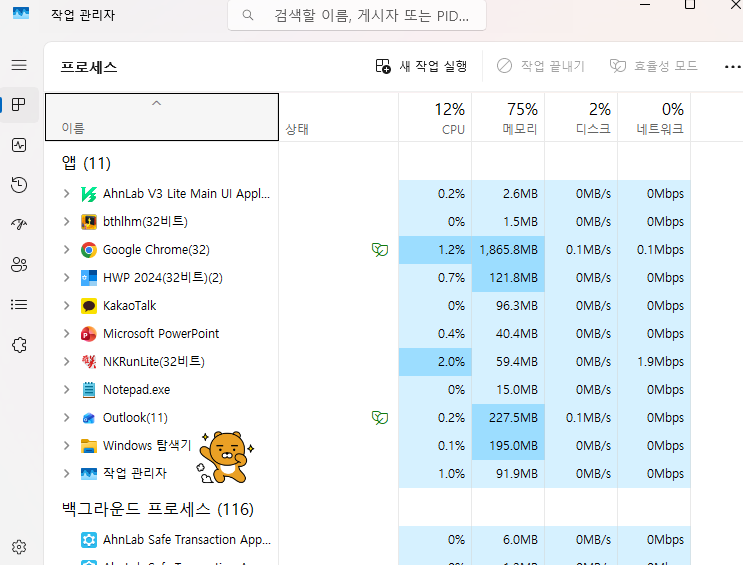The image size is (743, 565).
Task: Click efficiency leaf icon on Chrome row
Action: click(x=380, y=250)
